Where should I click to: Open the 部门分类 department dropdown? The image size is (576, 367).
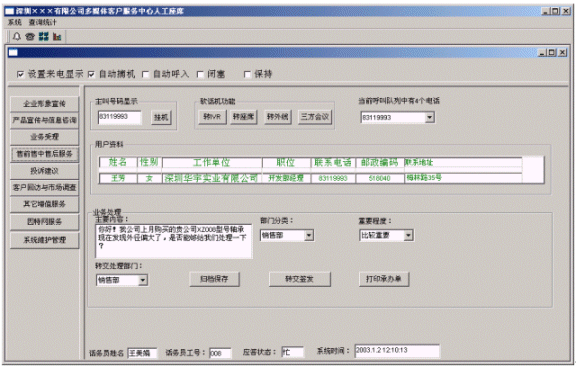coord(309,235)
